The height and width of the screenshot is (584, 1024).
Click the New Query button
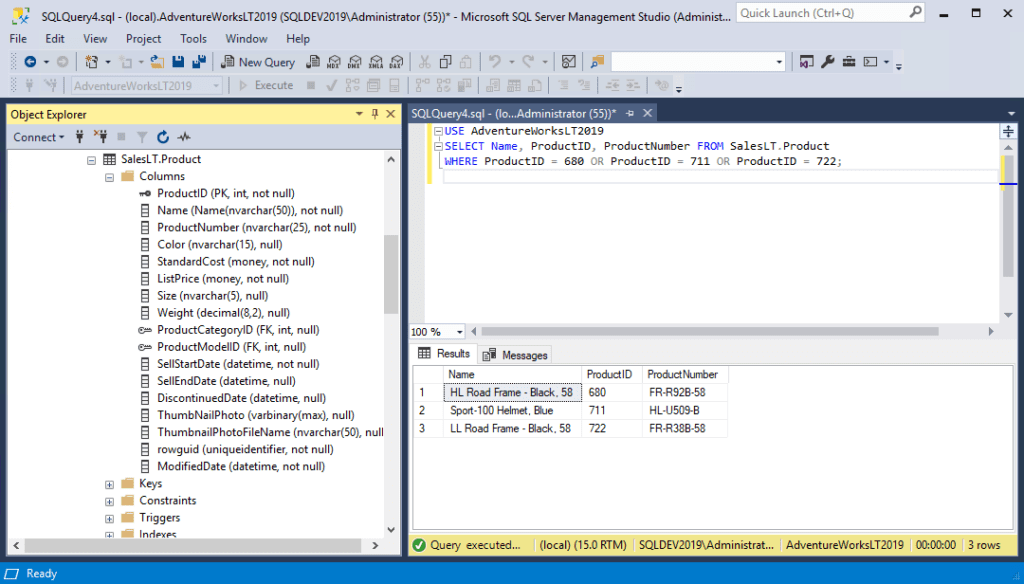click(x=258, y=62)
